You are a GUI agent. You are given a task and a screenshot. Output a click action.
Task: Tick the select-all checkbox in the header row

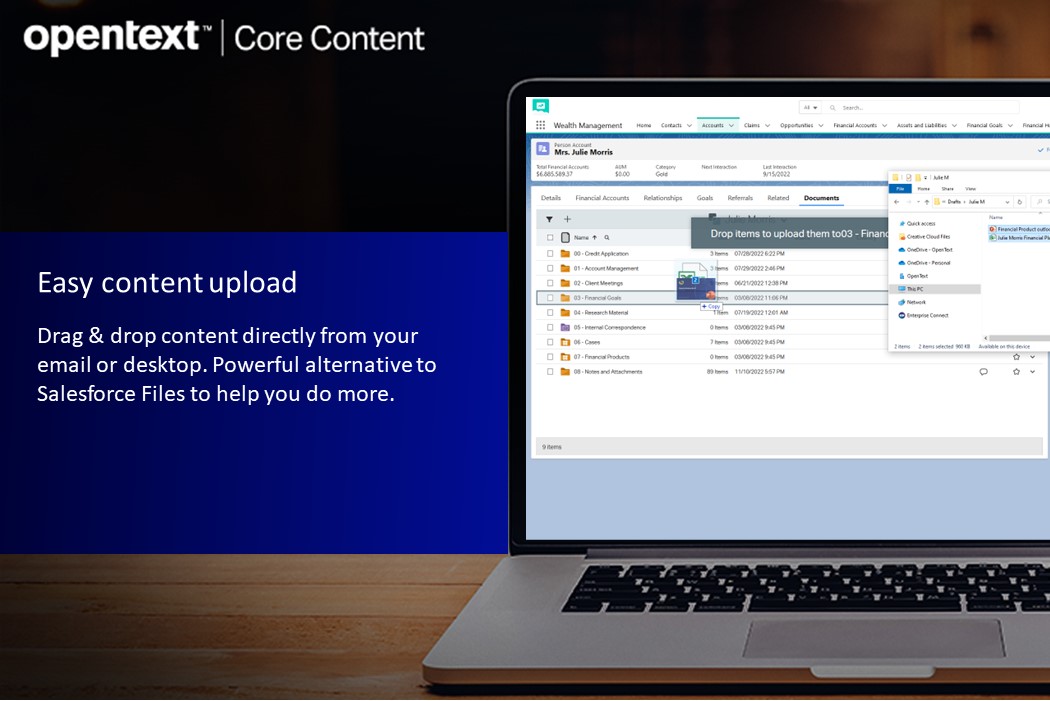coord(550,237)
